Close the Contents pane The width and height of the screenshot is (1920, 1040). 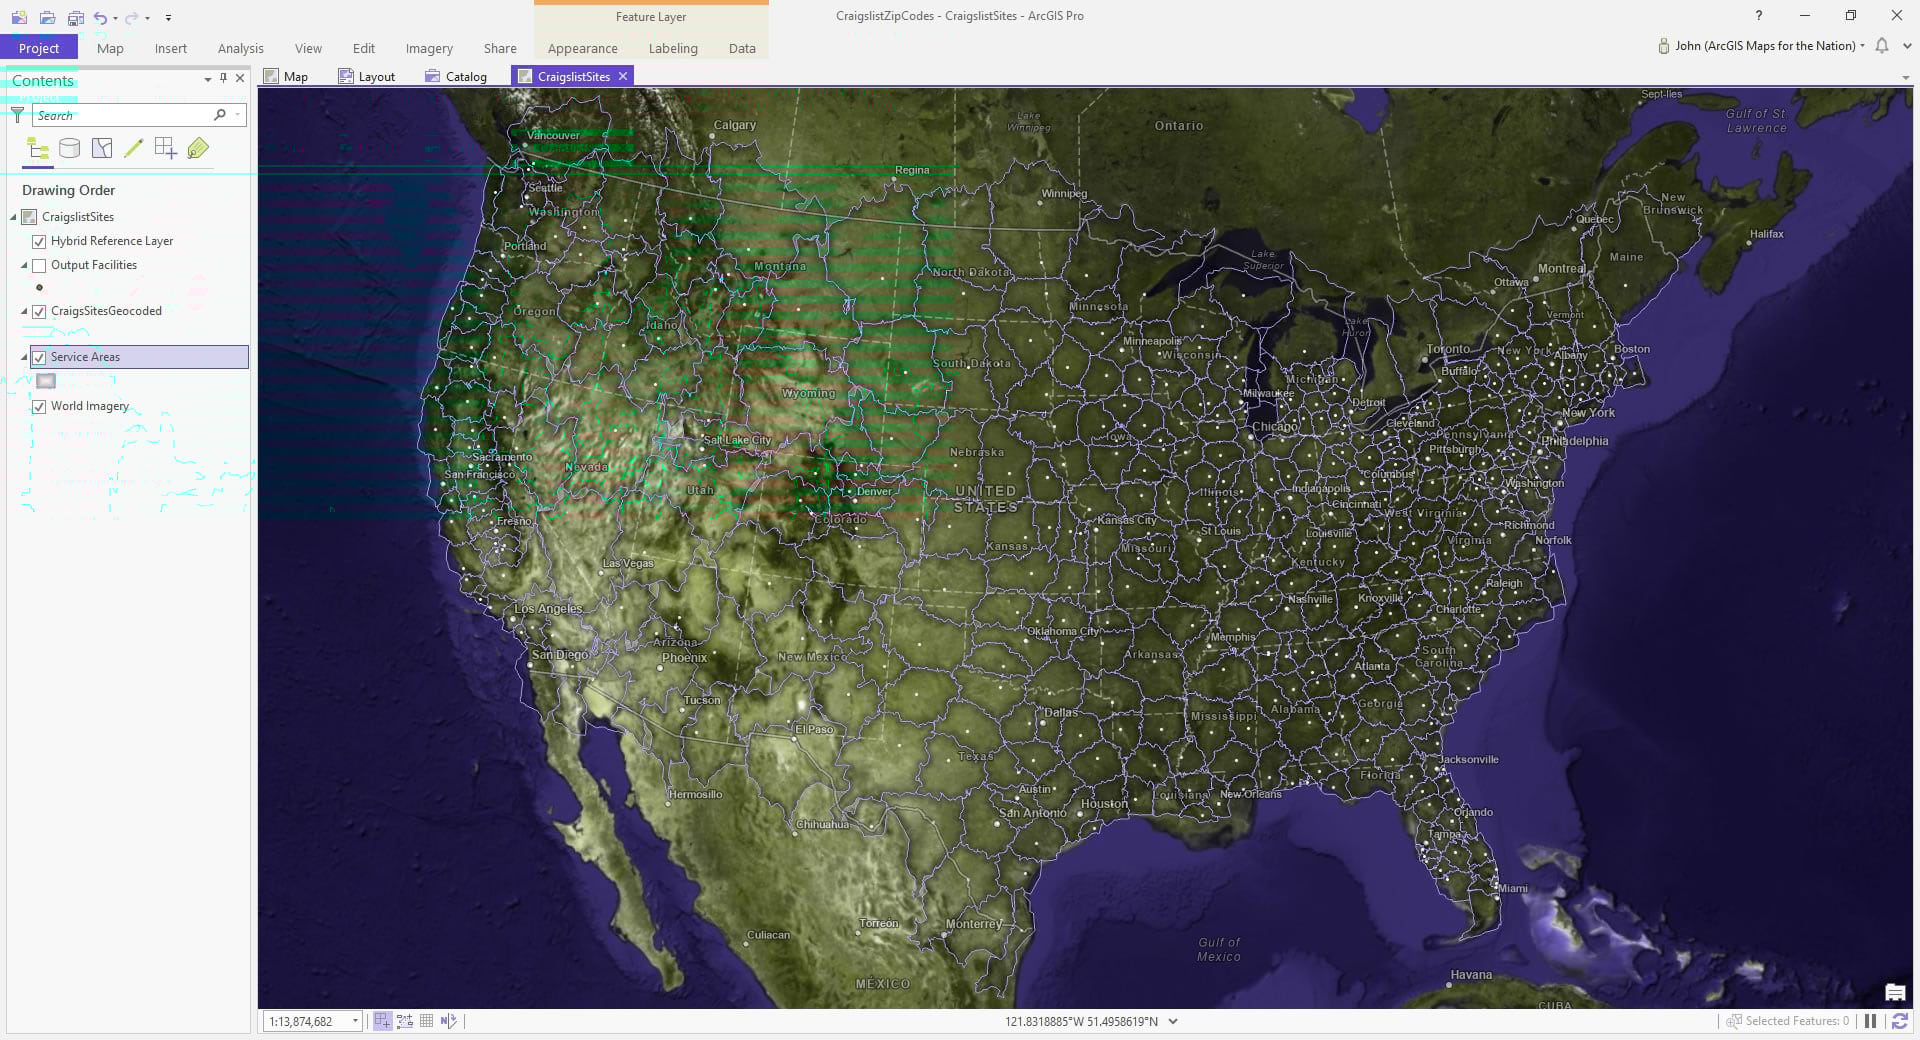coord(240,78)
